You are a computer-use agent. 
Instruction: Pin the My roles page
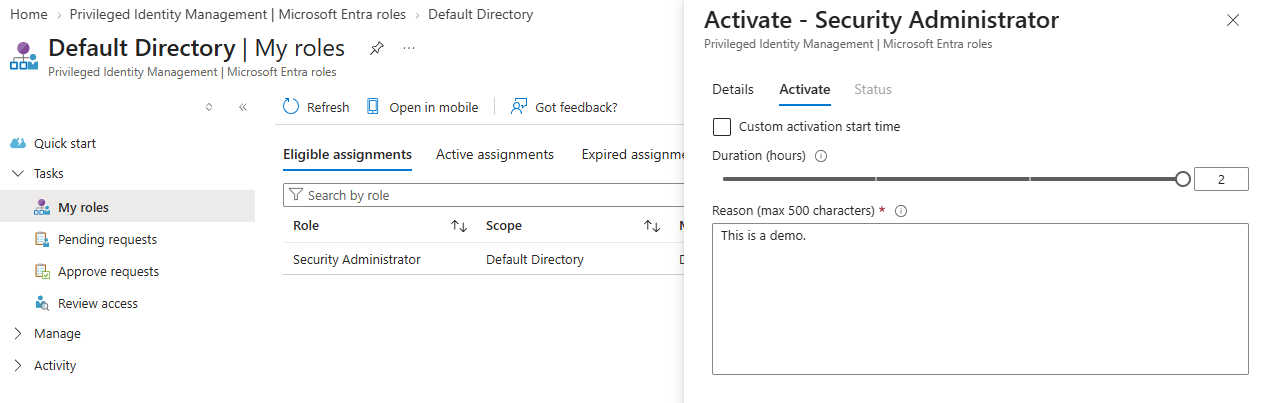[x=376, y=48]
